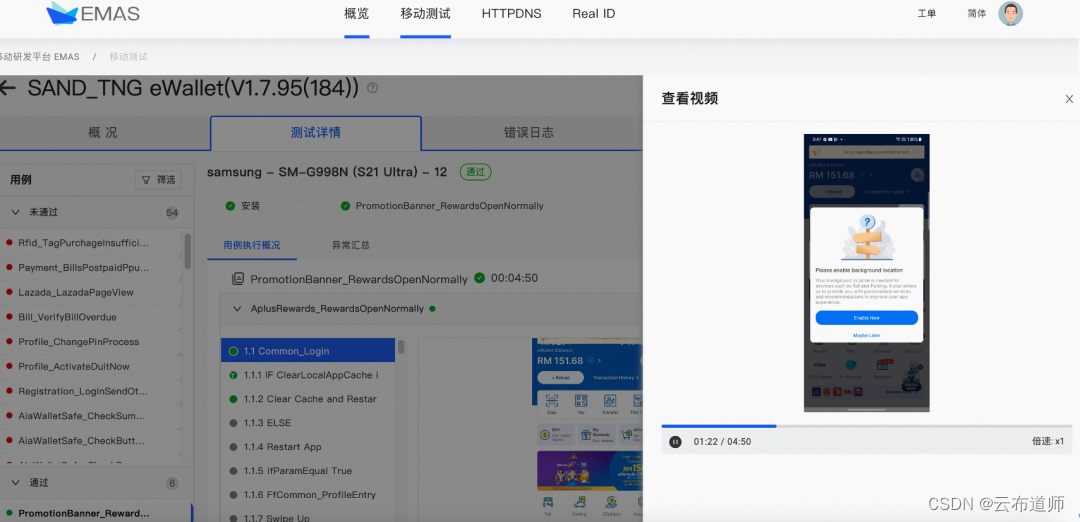1080x522 pixels.
Task: Click the 移动研发平台 EMAS breadcrumb
Action: 40,56
